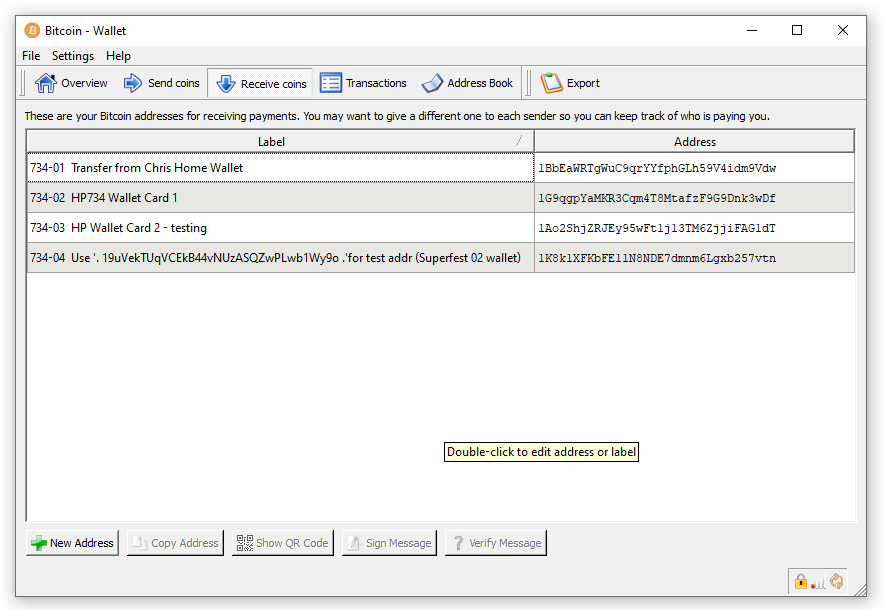
Task: Click the Sign Message button
Action: tap(389, 543)
